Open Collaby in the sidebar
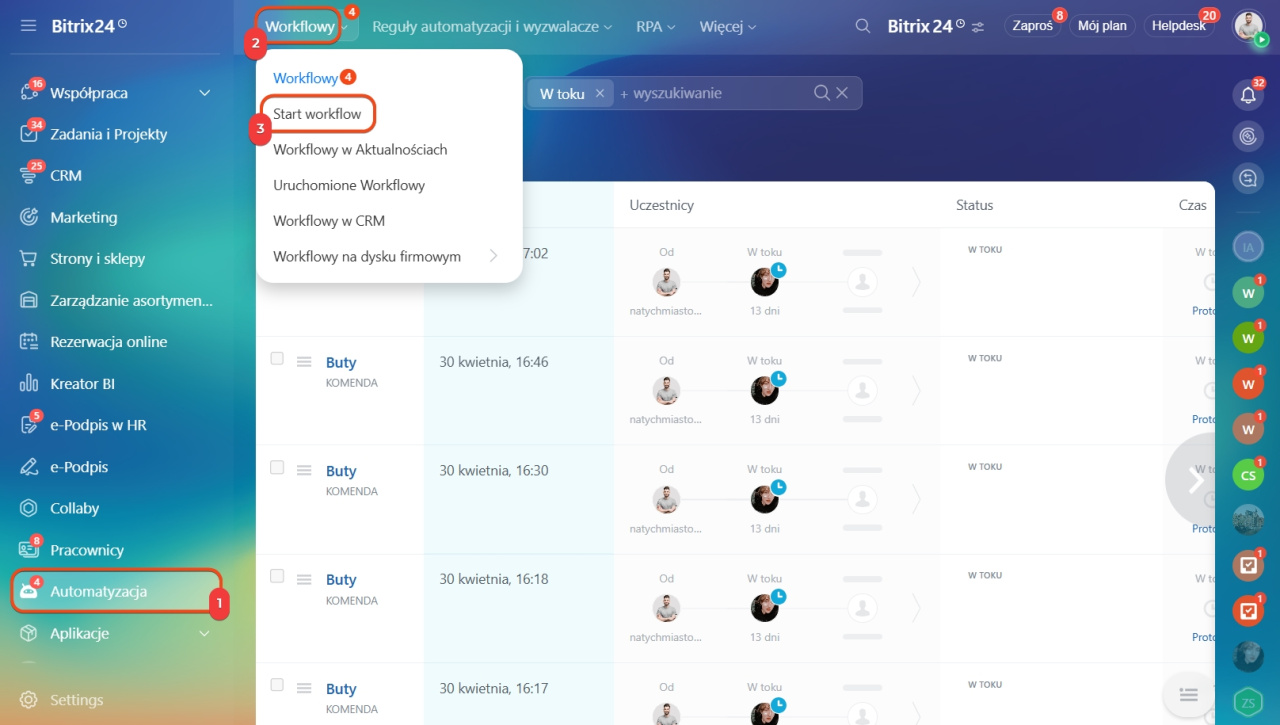 [x=75, y=508]
